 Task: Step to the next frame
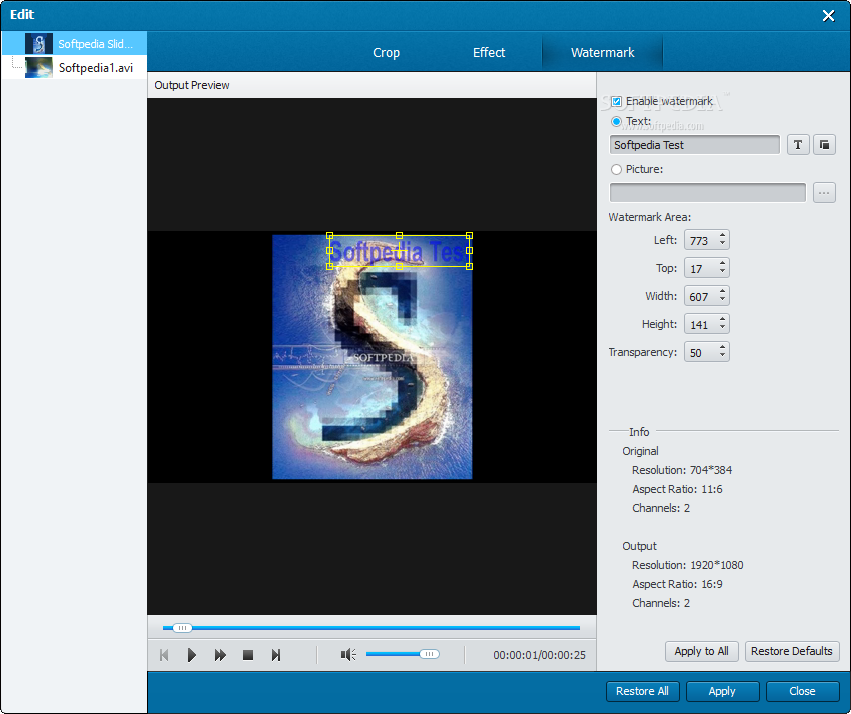point(276,655)
